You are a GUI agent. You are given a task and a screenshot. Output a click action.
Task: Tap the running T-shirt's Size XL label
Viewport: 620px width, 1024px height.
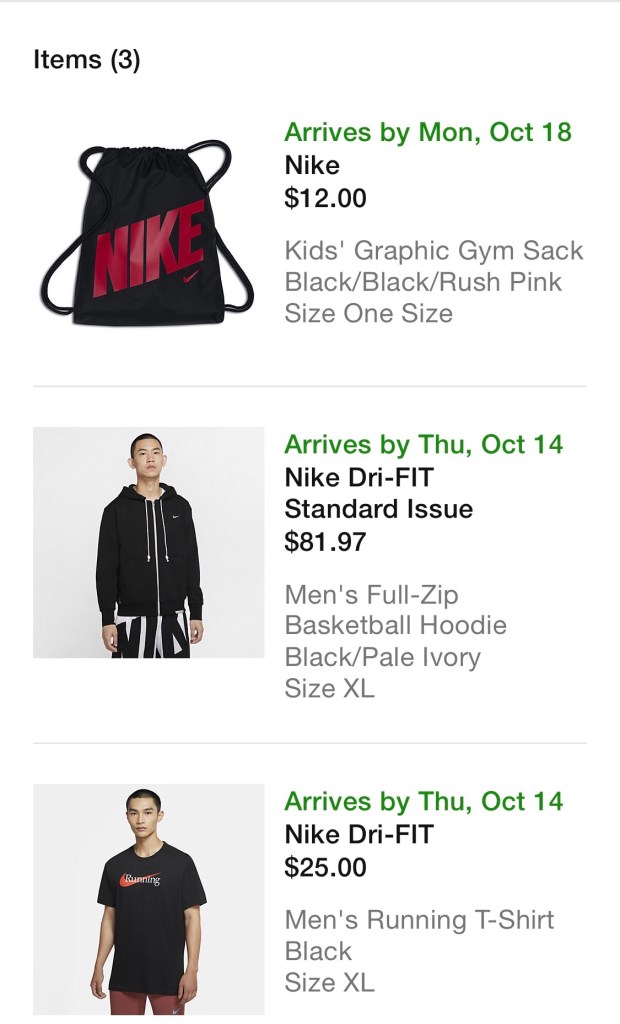(x=329, y=983)
